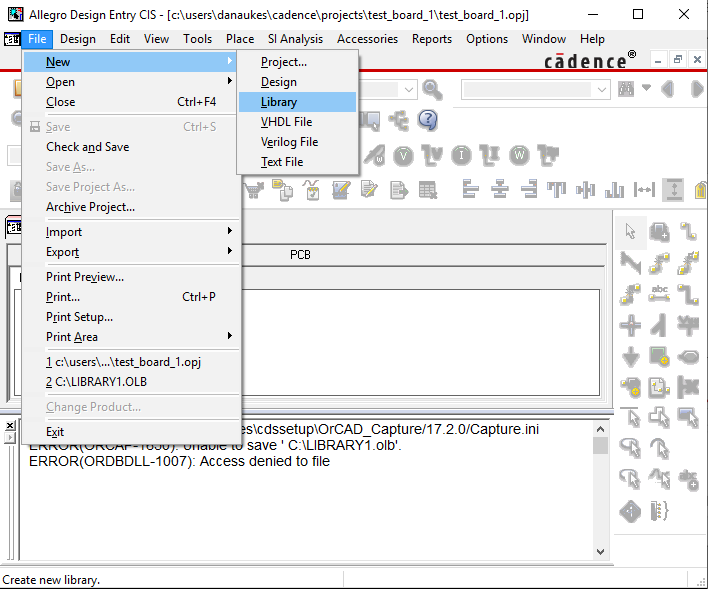Click the current I marker icon
Viewport: 708px width, 589px height.
[461, 156]
